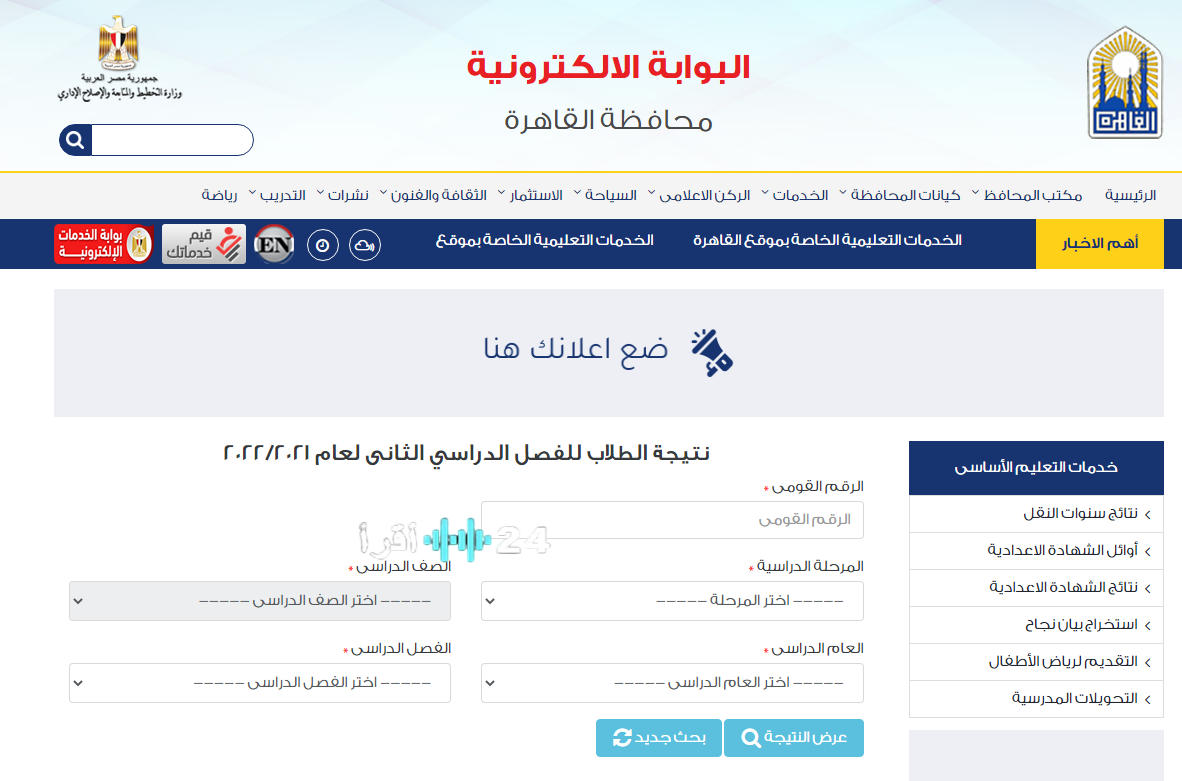The width and height of the screenshot is (1182, 781).
Task: Open the الرئيسية menu item
Action: [1133, 195]
